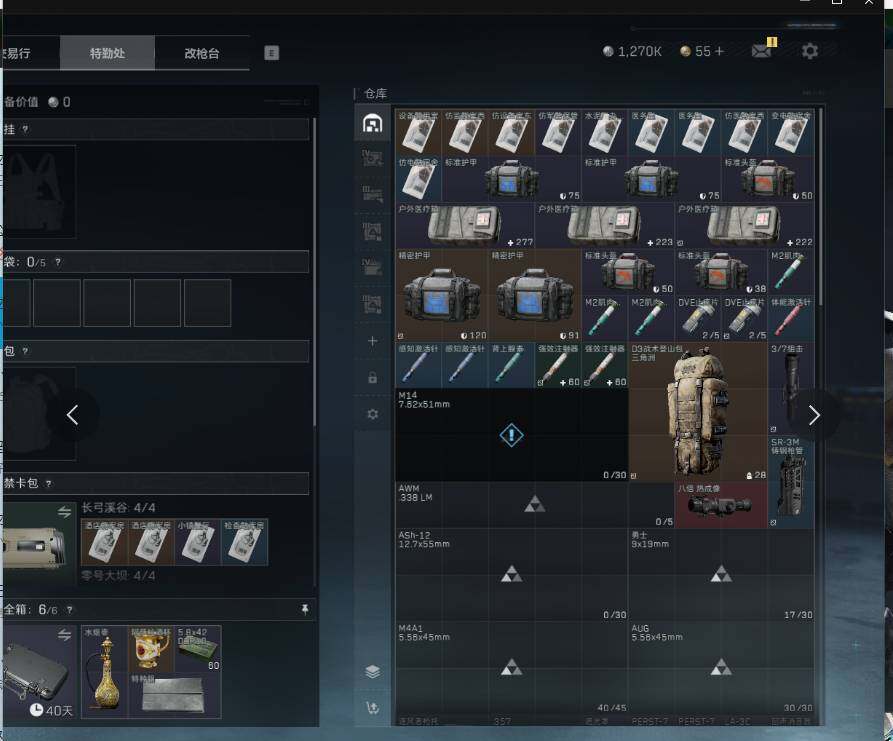Go to previous screen with left arrow

pyautogui.click(x=72, y=415)
